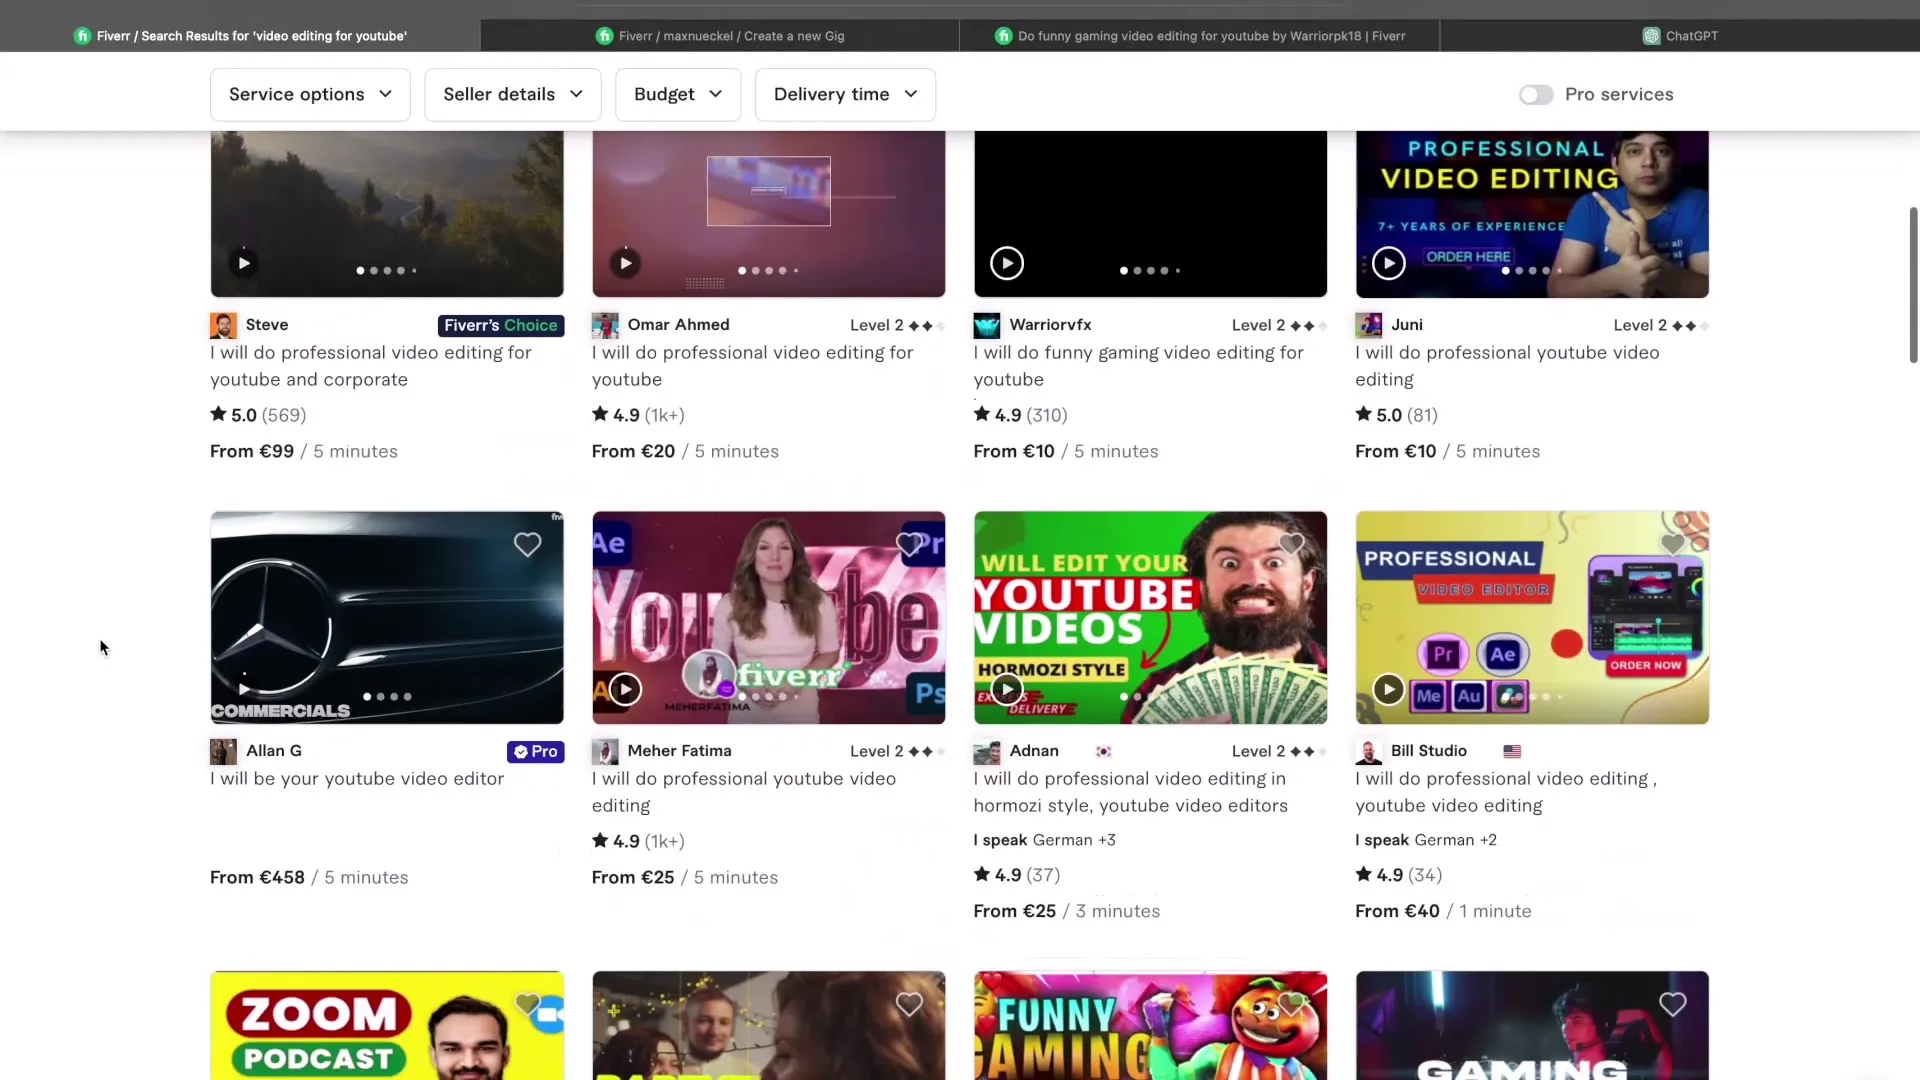Click the Fiverr's Choice badge on Steve
The image size is (1920, 1080).
[x=501, y=325]
